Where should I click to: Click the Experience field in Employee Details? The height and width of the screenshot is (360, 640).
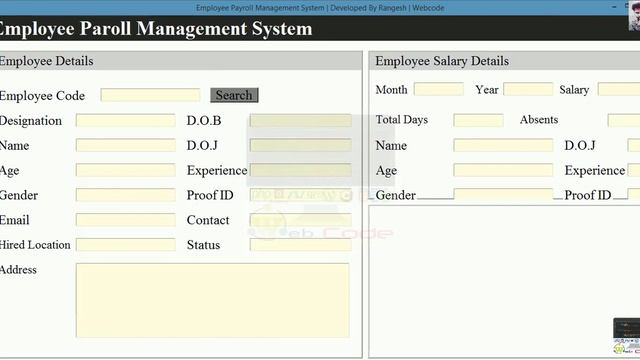click(x=301, y=170)
